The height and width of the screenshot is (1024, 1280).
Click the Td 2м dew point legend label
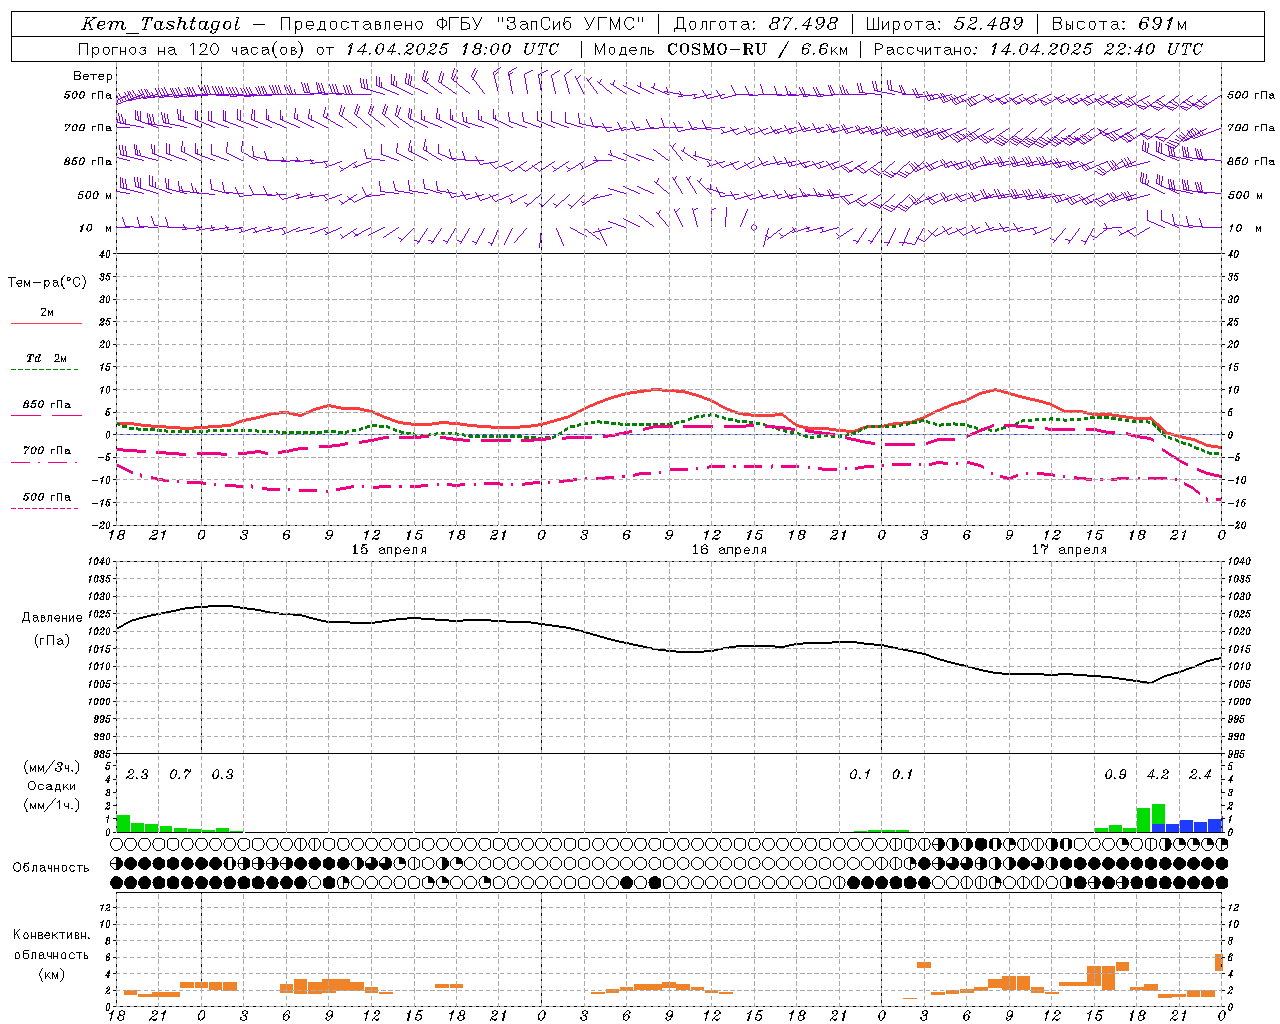[47, 358]
